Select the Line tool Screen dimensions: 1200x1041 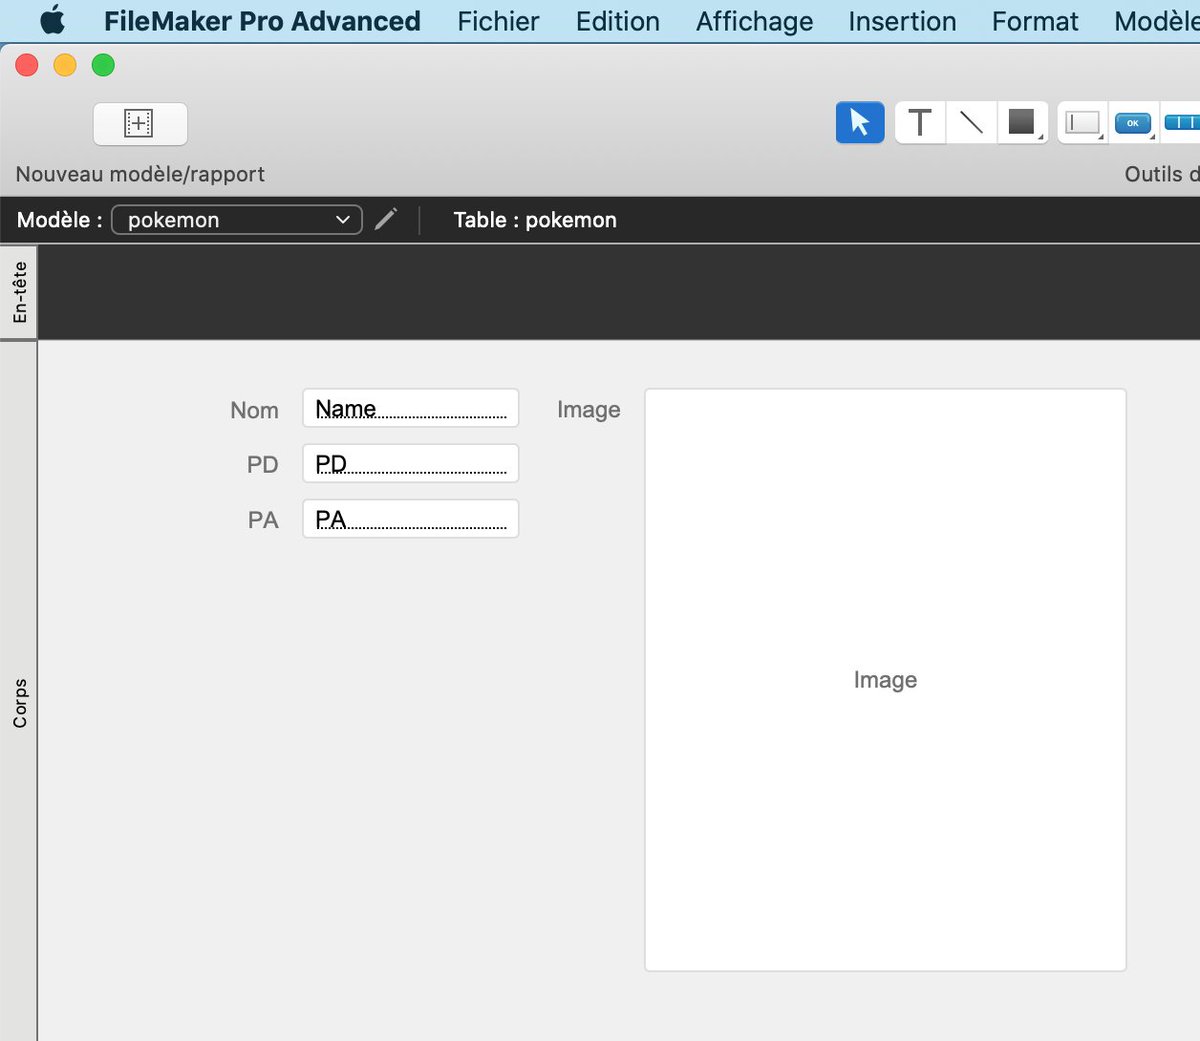coord(971,123)
